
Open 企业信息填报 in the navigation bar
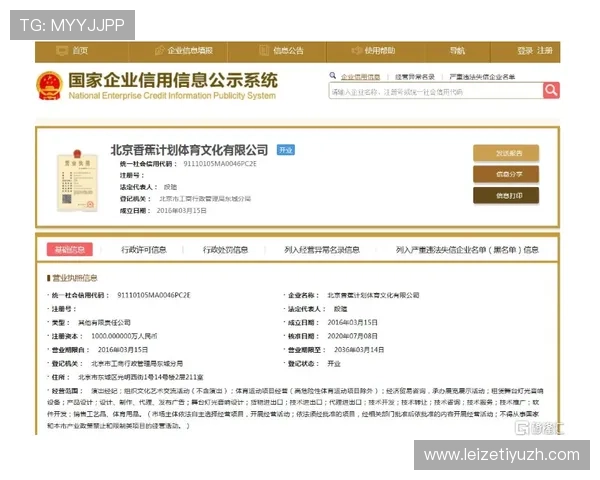(190, 51)
